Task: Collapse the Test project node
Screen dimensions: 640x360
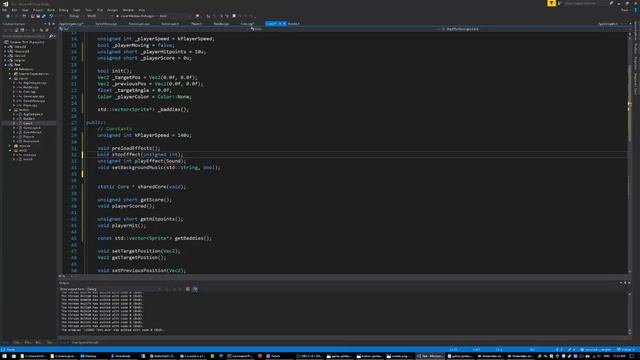Action: tap(6, 64)
